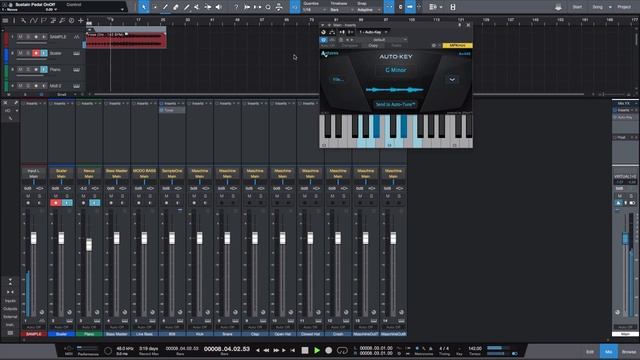Screen dimensions: 640x360
Task: Click the Record transport button
Action: [x=329, y=350]
